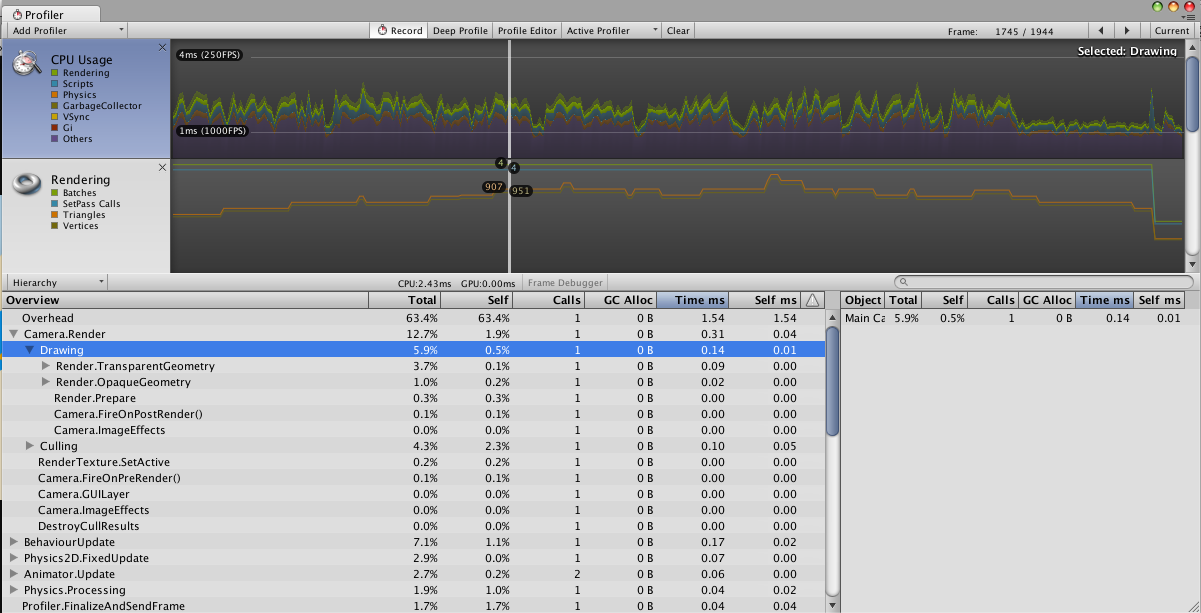Enable Deep Profile mode
Screen dimensions: 1201x613
click(x=459, y=30)
